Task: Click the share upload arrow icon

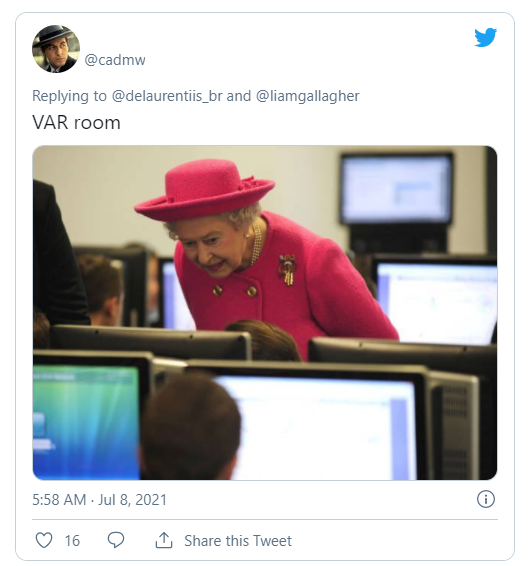Action: pos(164,540)
